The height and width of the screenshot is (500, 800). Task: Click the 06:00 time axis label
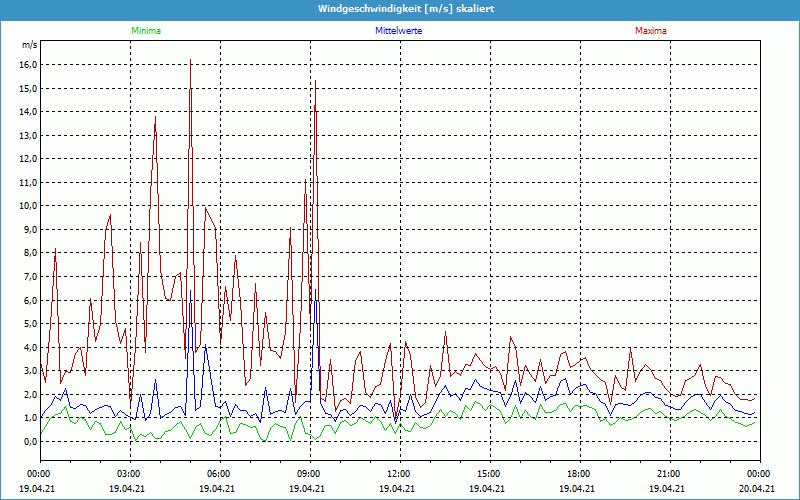[217, 474]
